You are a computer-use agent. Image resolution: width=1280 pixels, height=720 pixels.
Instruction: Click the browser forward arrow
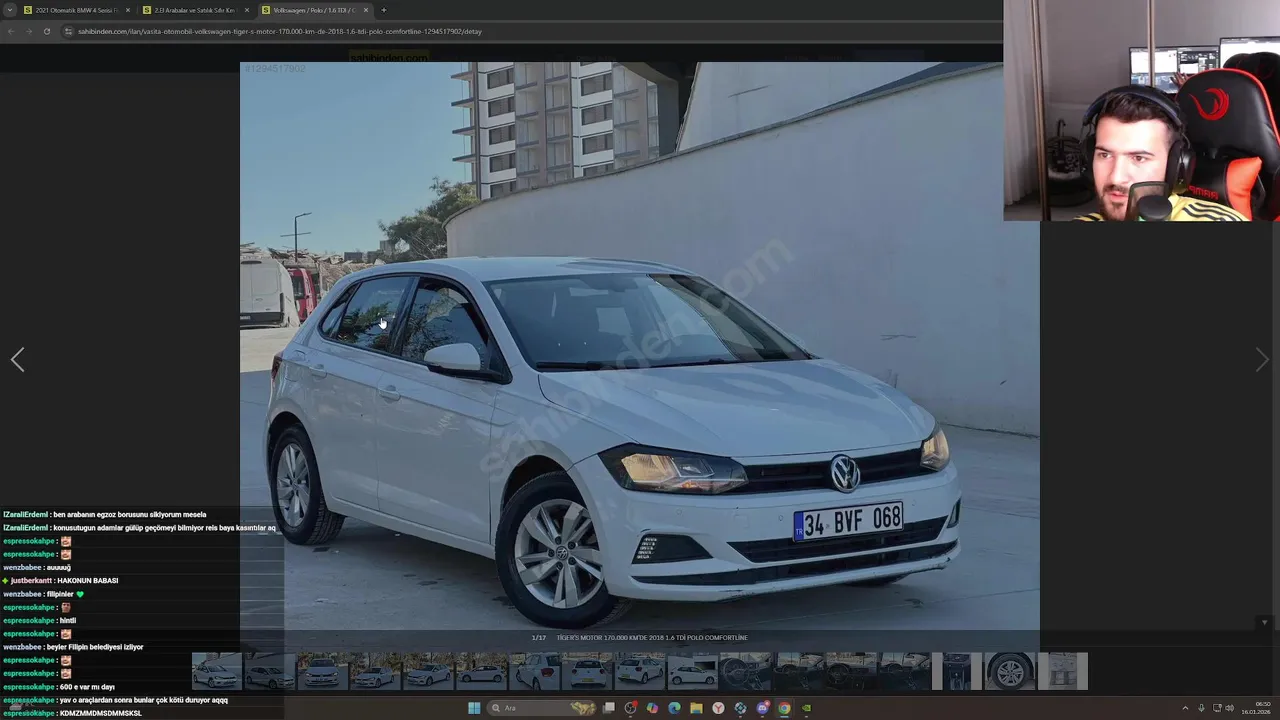point(28,31)
